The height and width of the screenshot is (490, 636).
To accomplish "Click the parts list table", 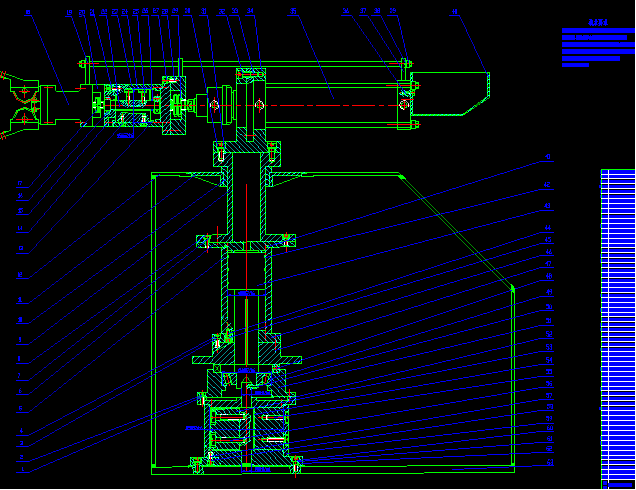I will pos(618,329).
